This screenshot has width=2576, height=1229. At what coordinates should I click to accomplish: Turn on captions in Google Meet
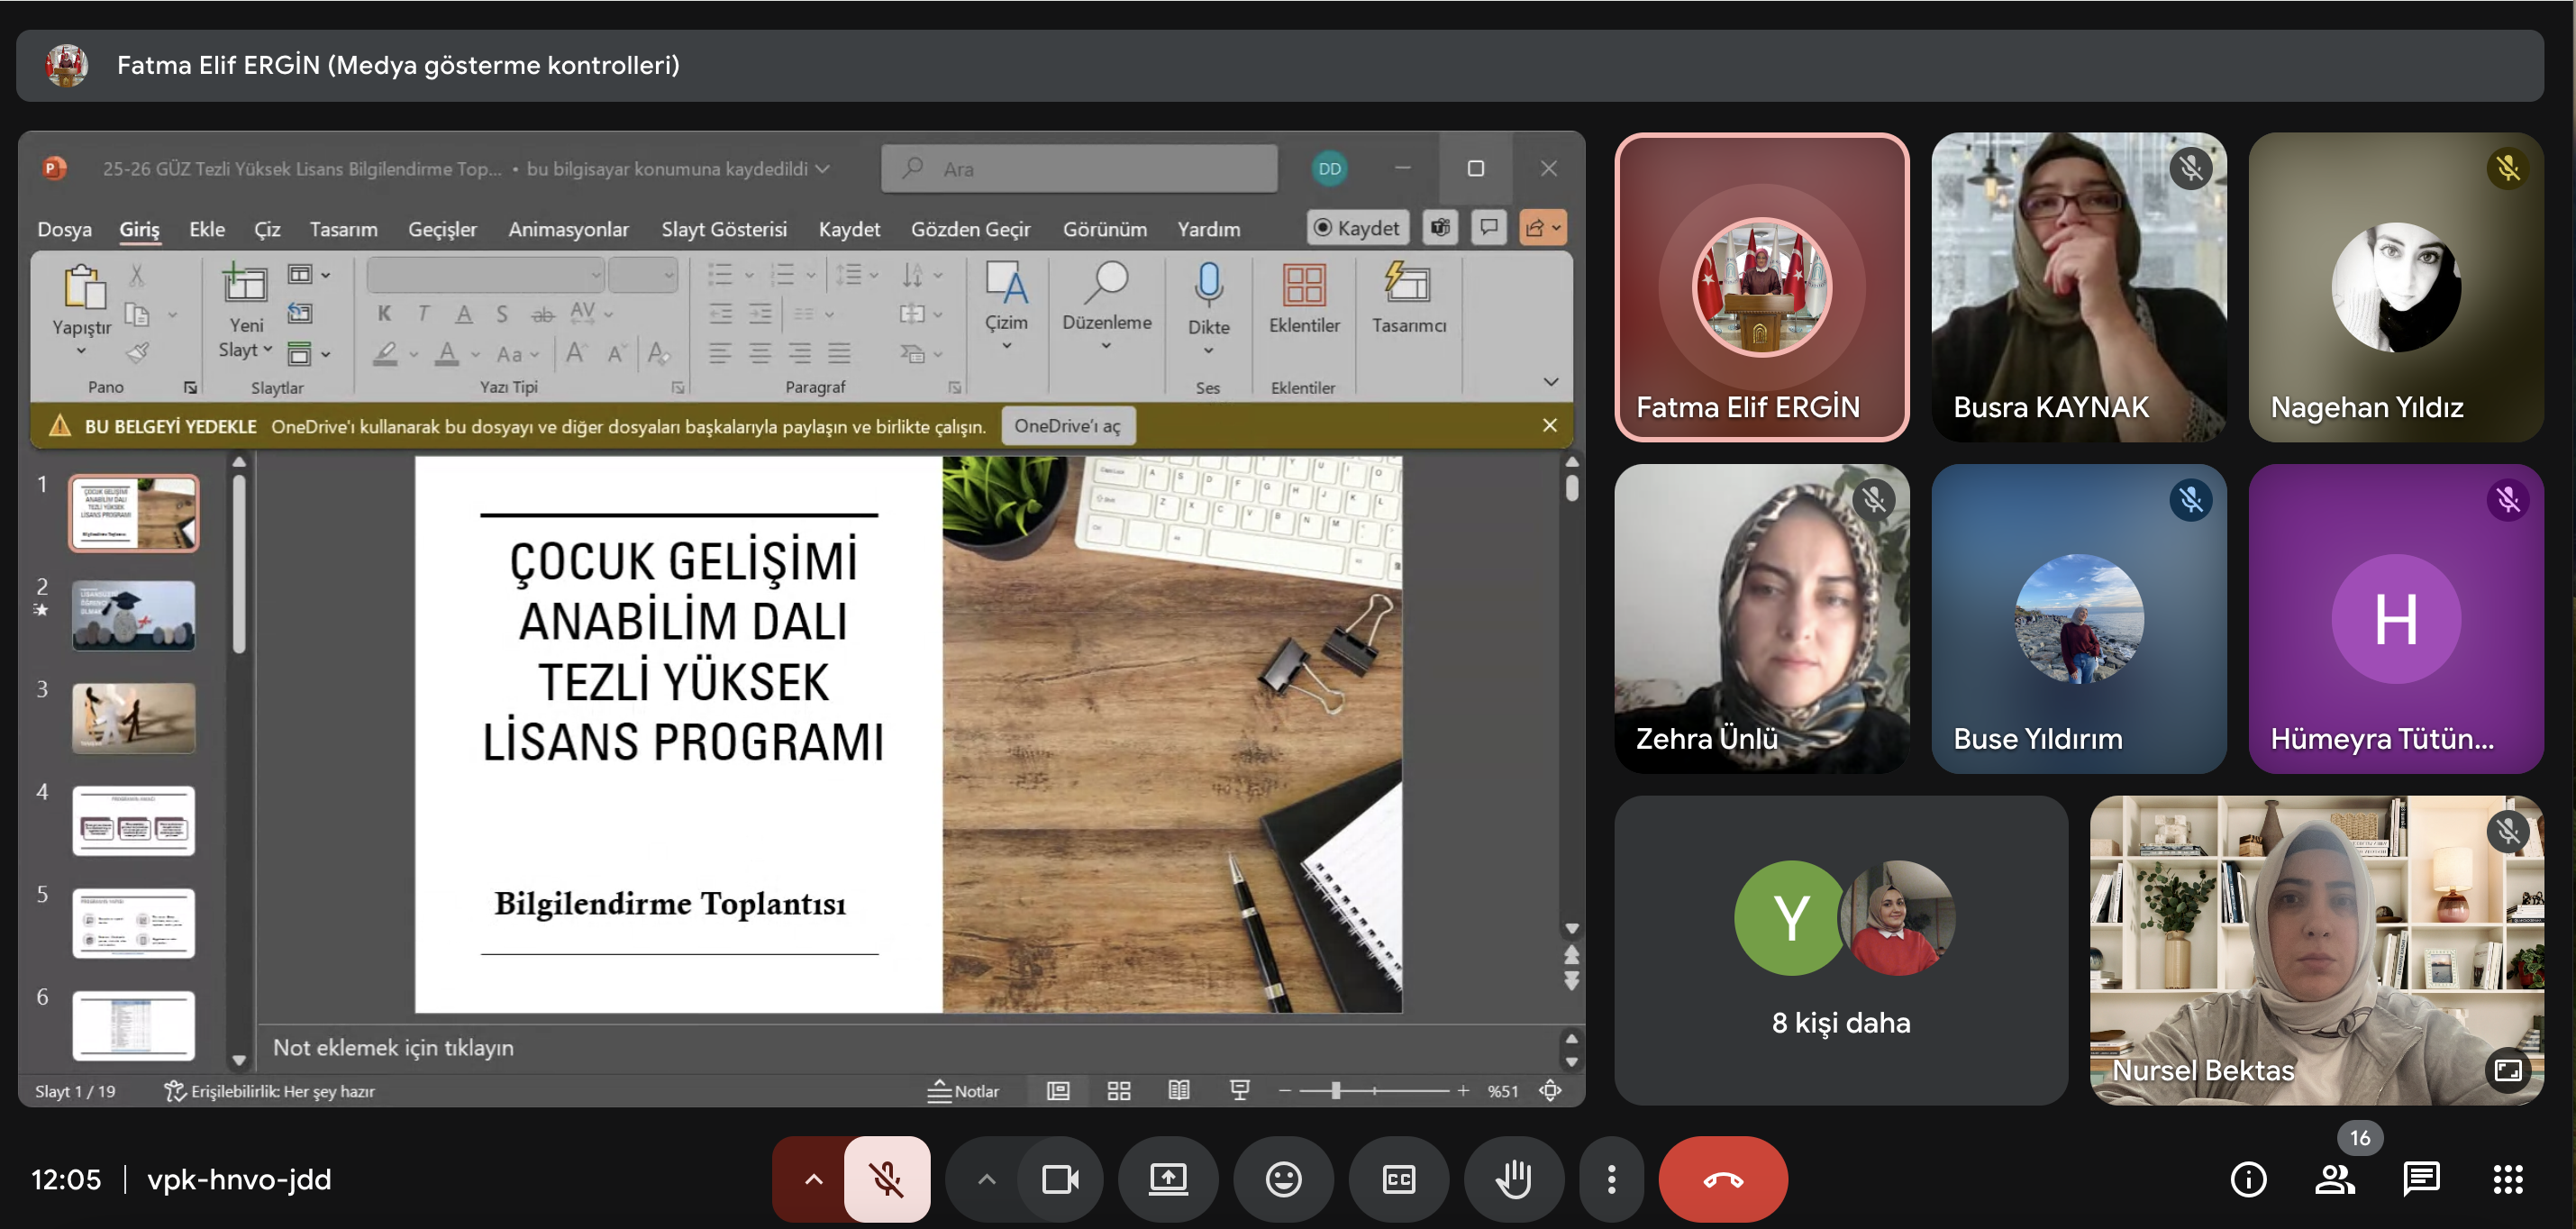click(x=1398, y=1179)
